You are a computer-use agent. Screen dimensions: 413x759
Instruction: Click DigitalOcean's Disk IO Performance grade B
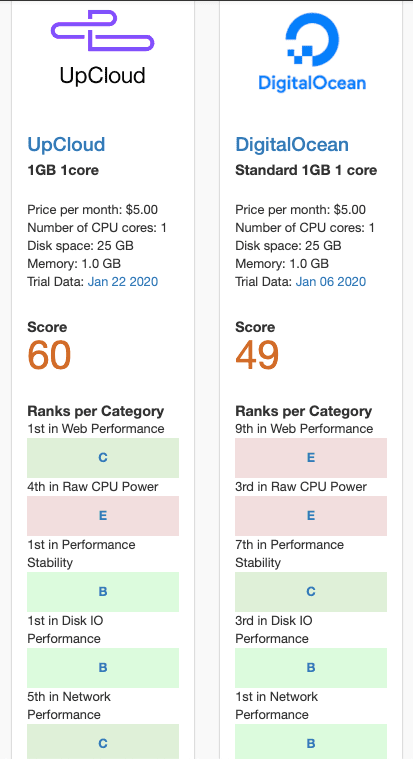311,668
